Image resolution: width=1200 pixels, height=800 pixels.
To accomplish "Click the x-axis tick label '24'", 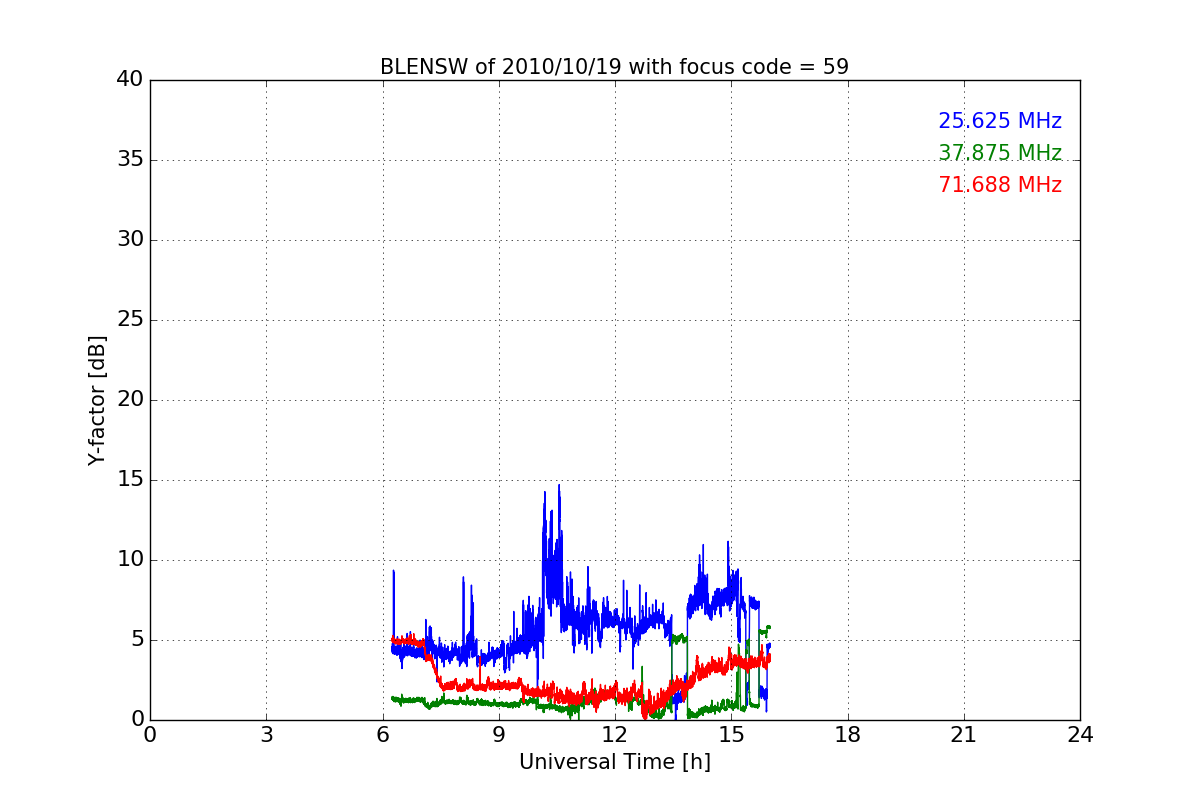I will (x=1080, y=735).
